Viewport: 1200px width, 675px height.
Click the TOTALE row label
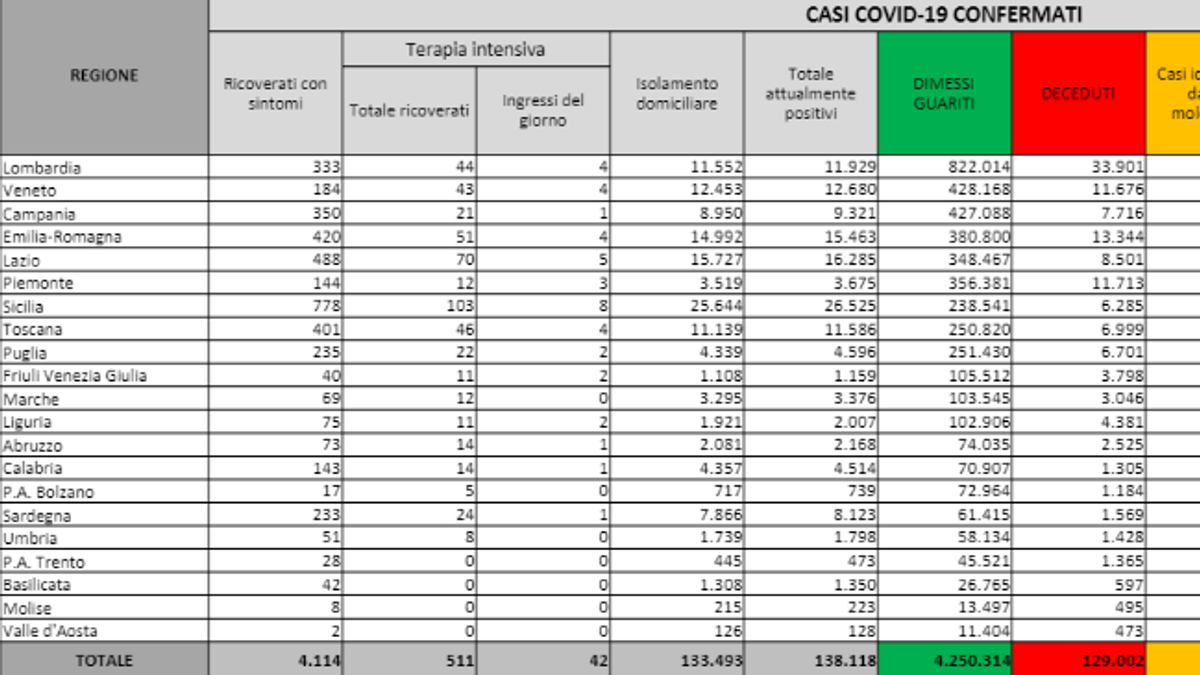104,660
